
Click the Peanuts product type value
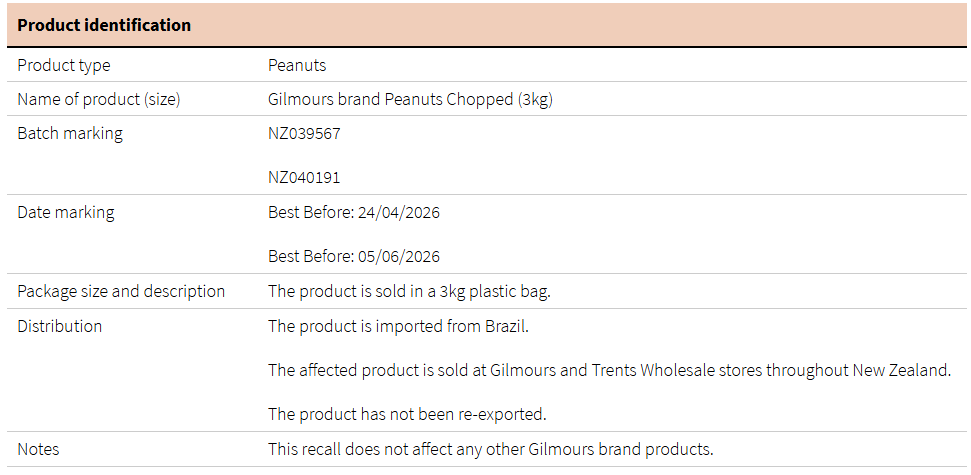(297, 66)
